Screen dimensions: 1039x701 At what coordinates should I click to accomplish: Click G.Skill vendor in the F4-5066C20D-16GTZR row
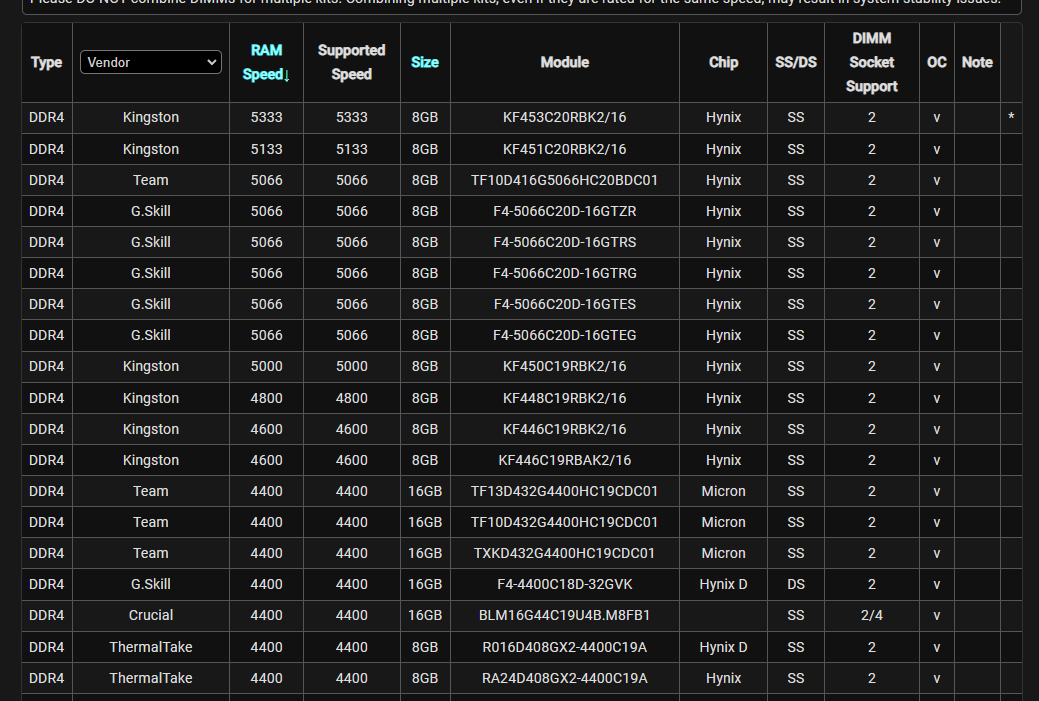[150, 211]
